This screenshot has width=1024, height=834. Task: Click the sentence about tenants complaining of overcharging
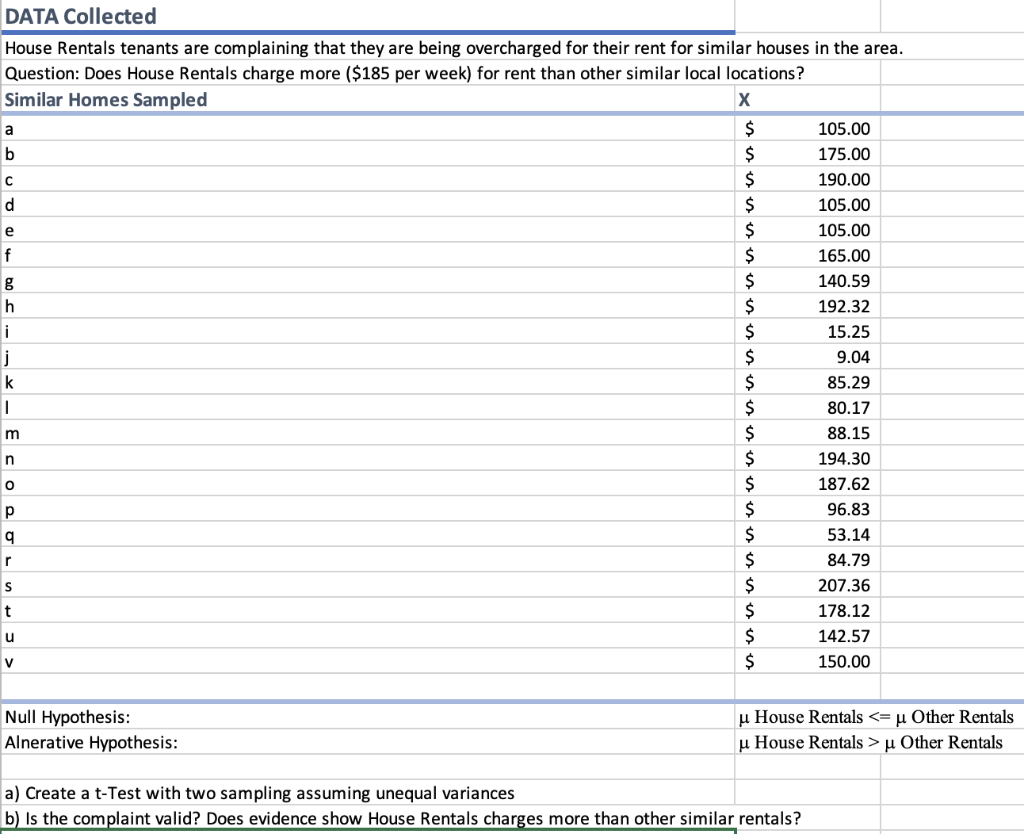(x=454, y=48)
